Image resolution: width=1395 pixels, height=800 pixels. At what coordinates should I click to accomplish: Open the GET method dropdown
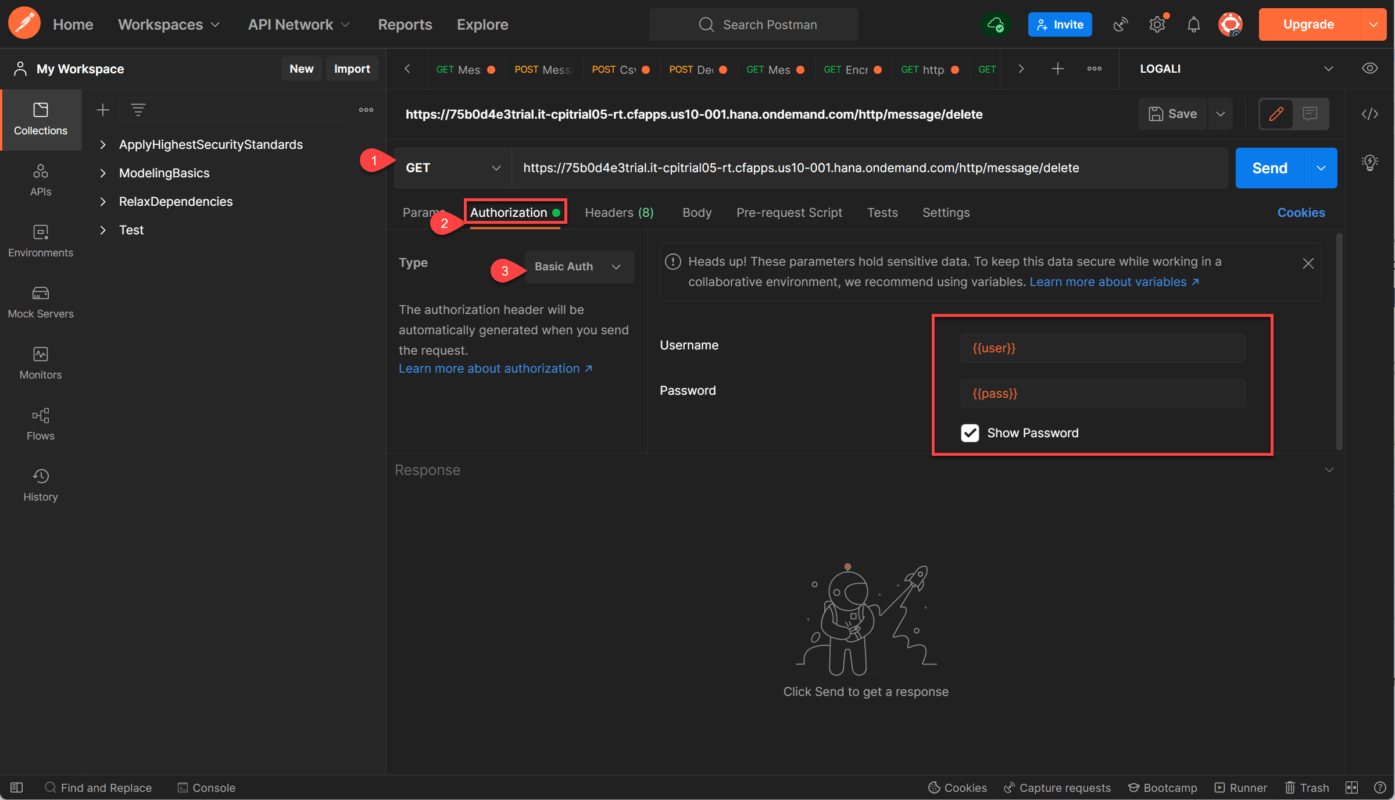[452, 168]
